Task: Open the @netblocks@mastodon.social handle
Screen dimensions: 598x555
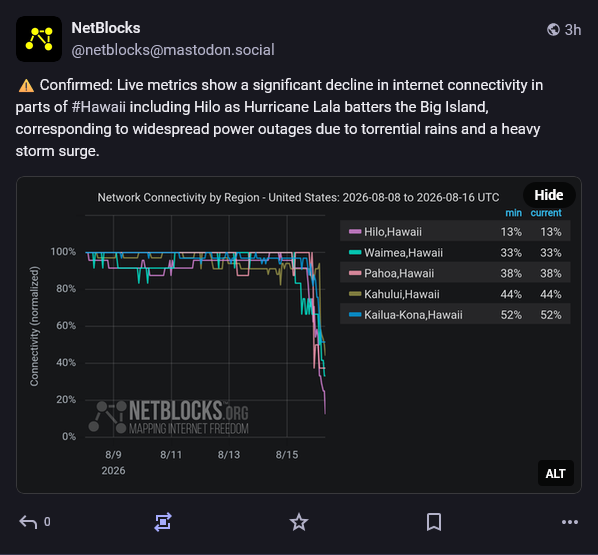Action: 173,50
